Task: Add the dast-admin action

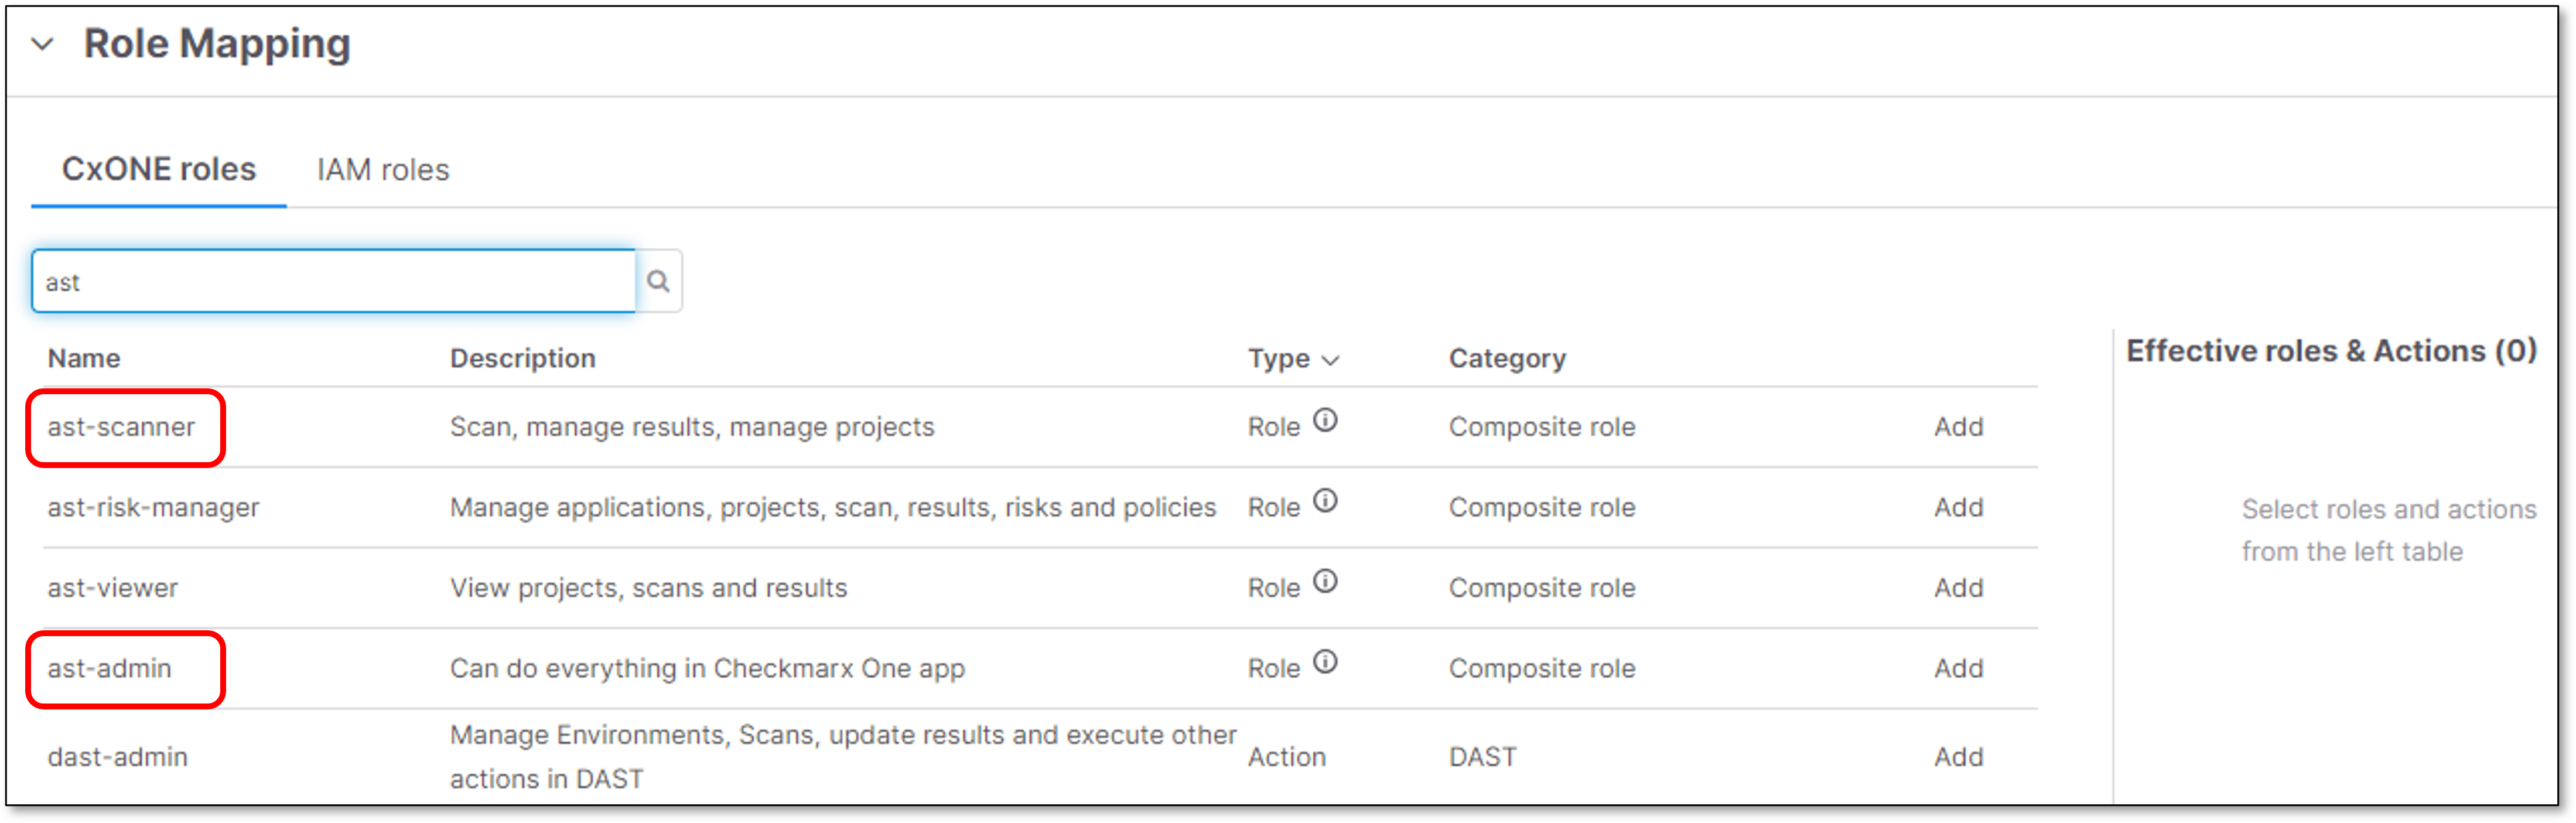Action: click(x=1958, y=757)
